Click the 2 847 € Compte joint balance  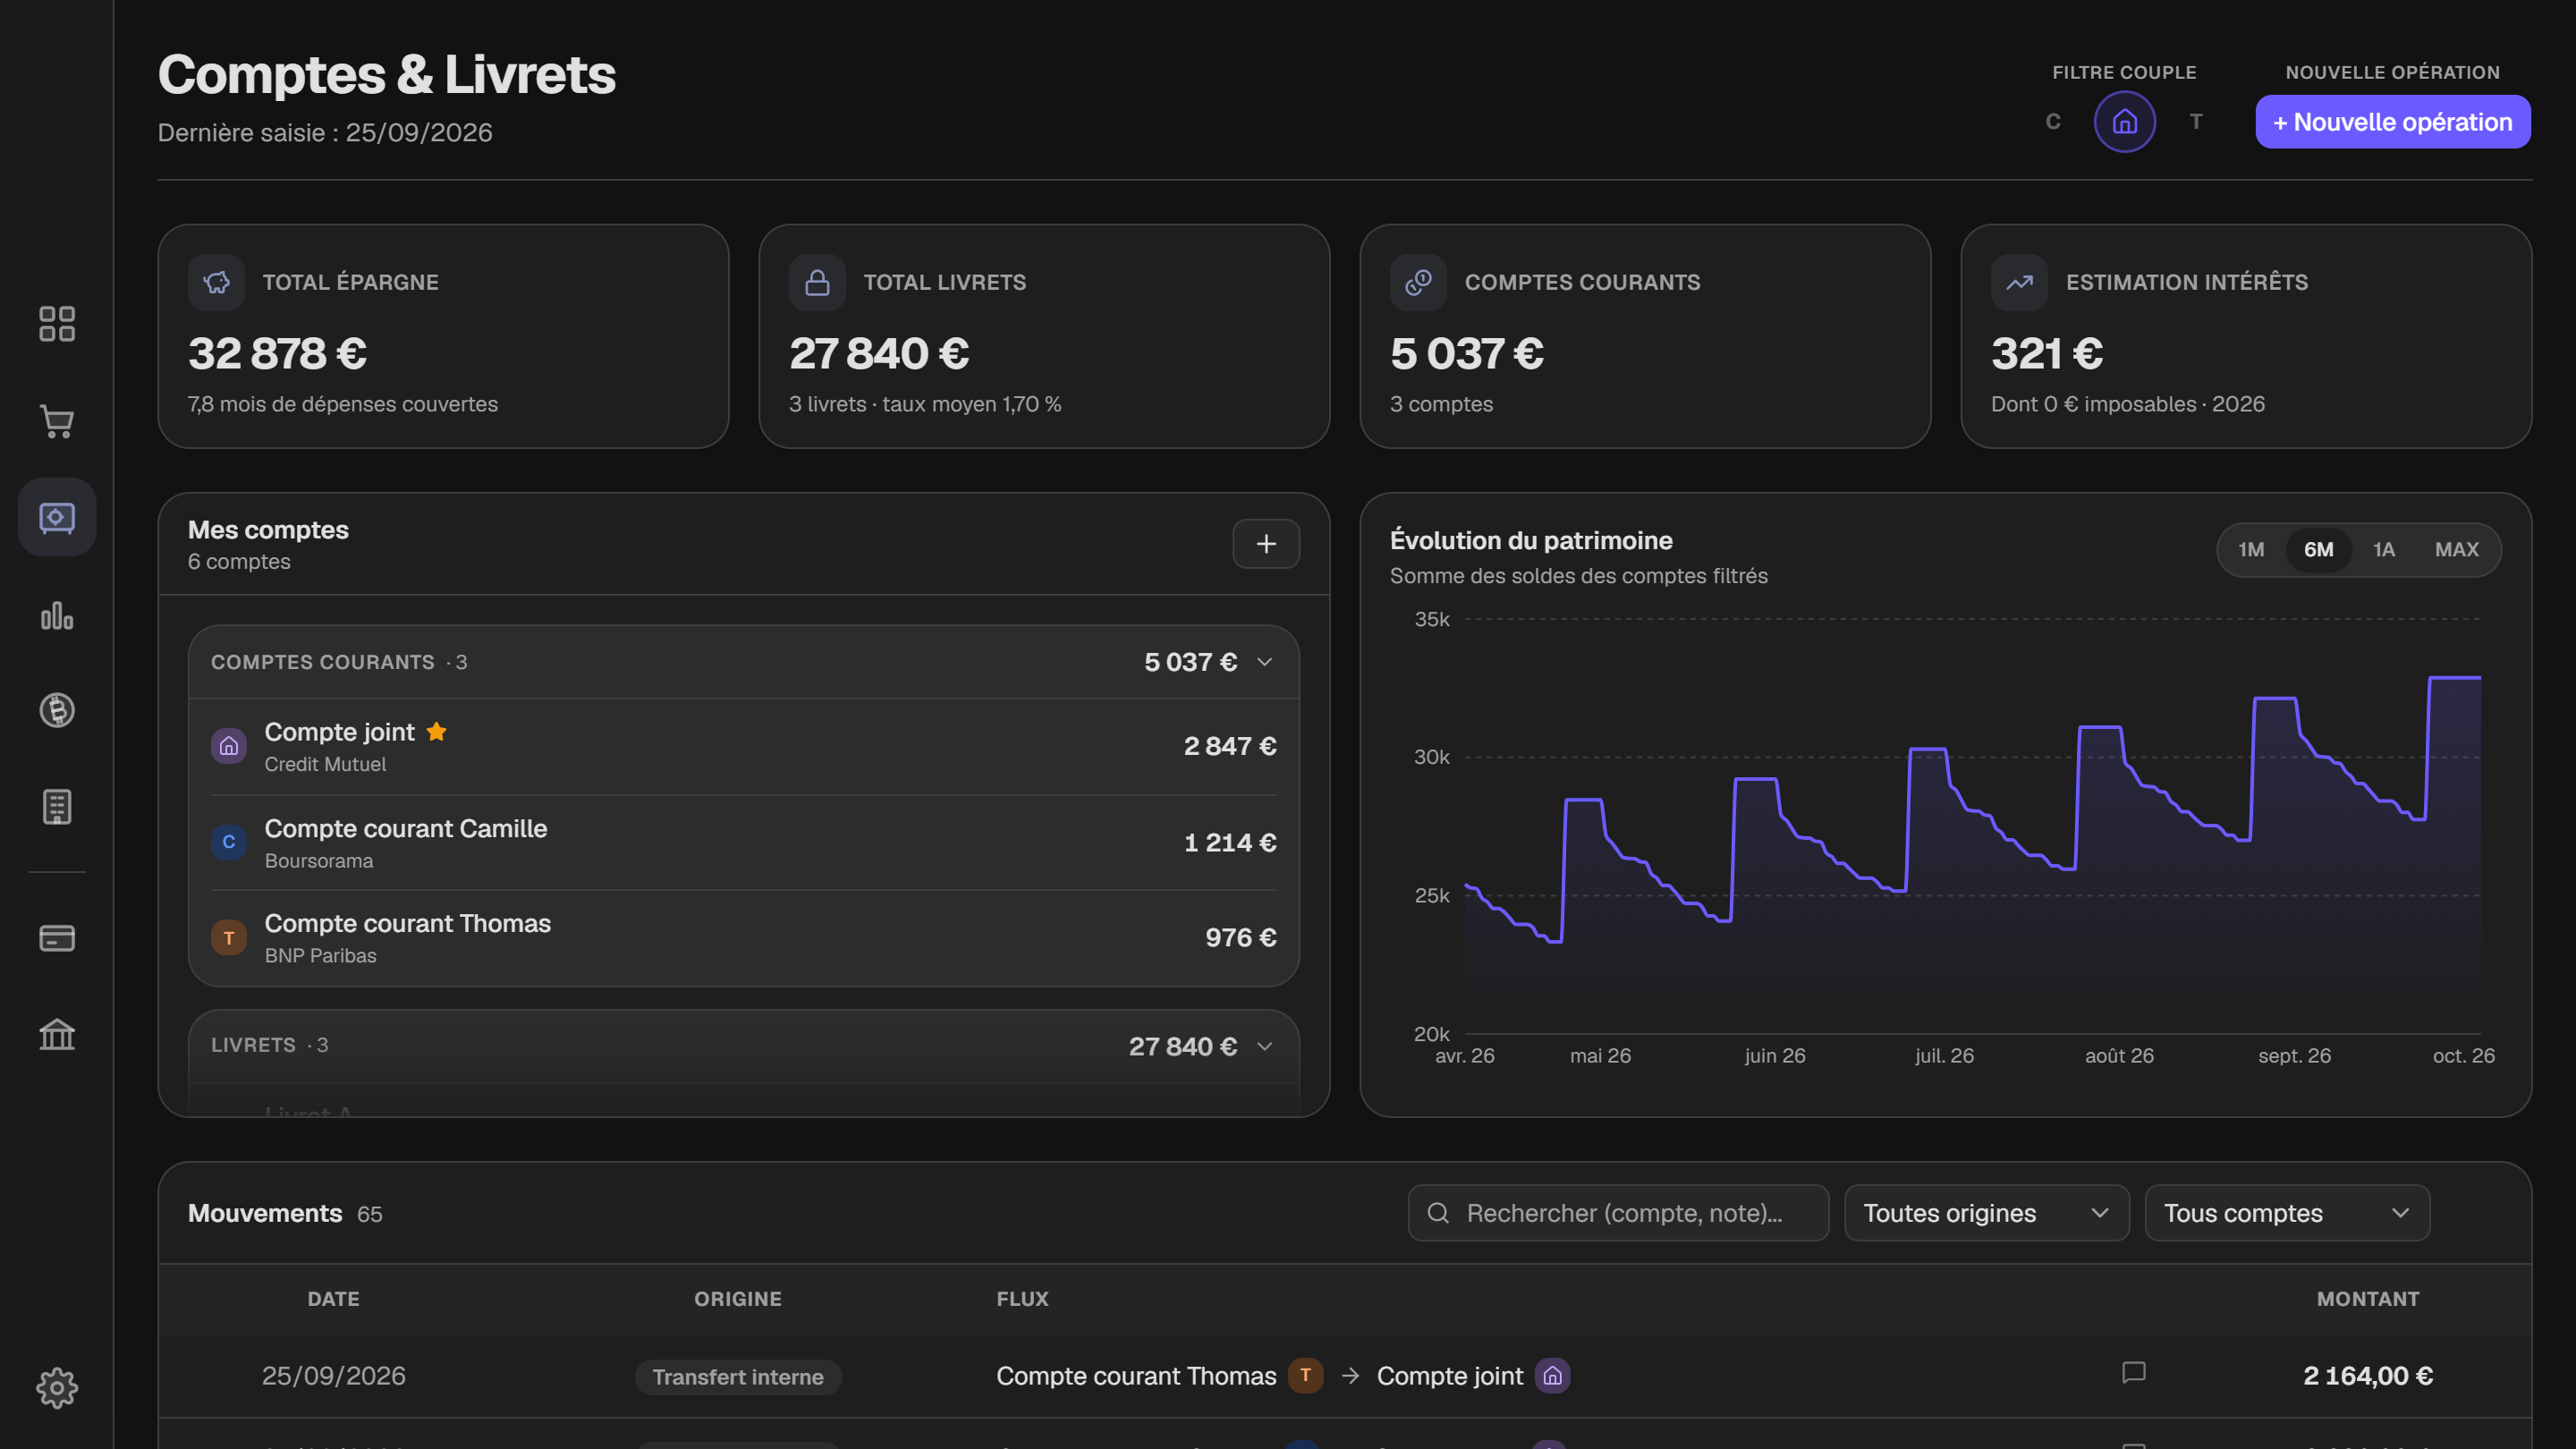click(1230, 746)
